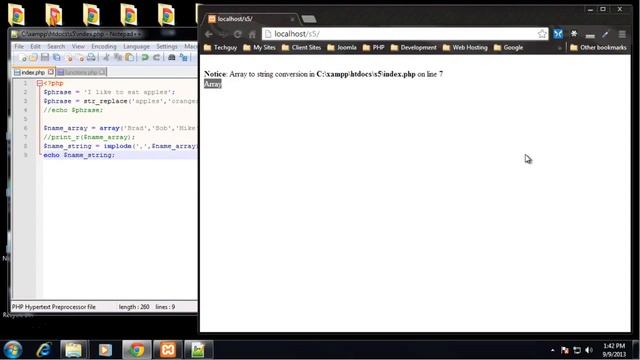Open the Encoding menu in Notepad++
The width and height of the screenshot is (640, 360).
104,47
